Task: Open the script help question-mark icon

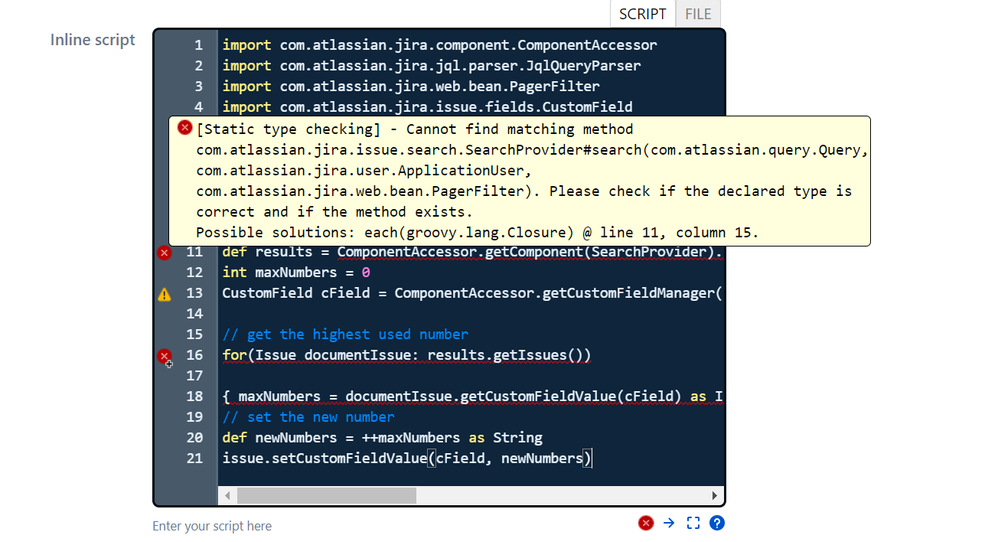Action: (x=717, y=523)
